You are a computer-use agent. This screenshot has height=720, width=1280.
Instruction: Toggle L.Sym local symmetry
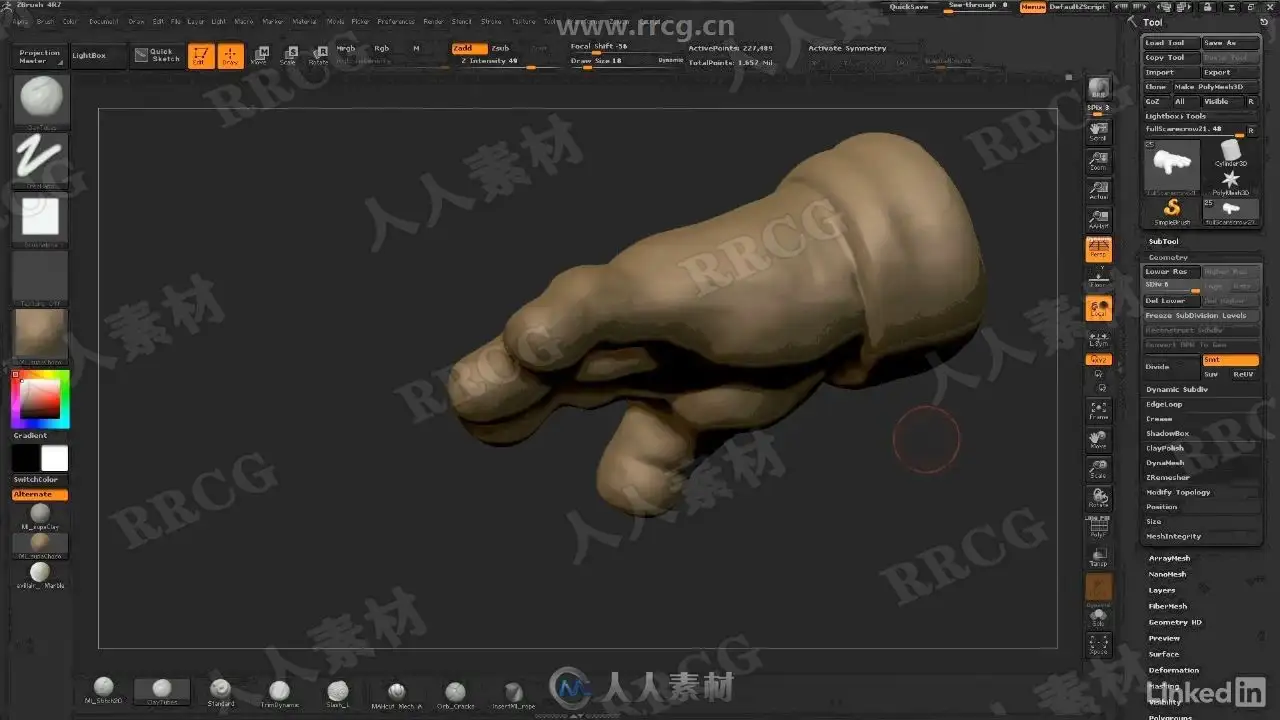(1099, 338)
